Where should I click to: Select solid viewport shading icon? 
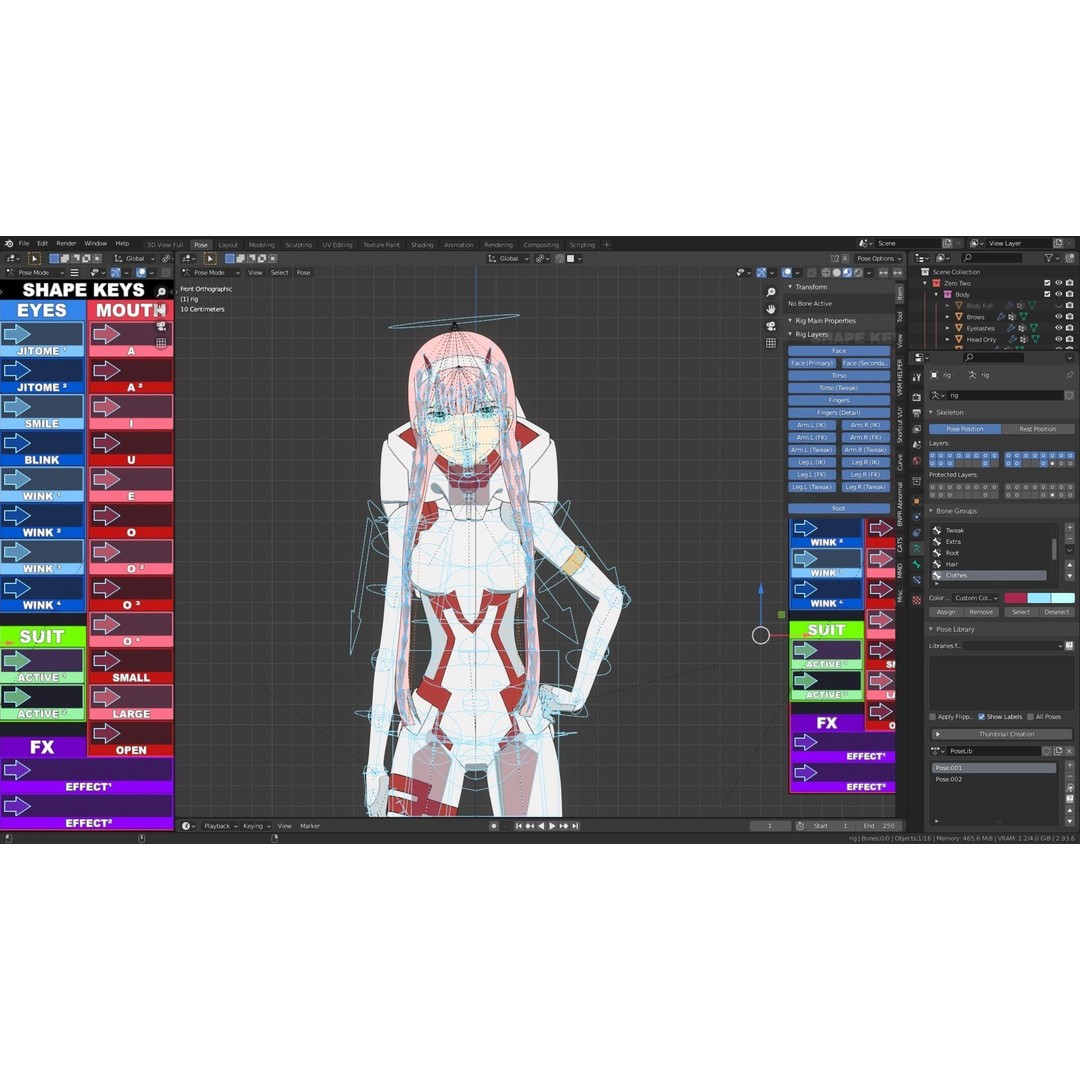click(x=836, y=273)
